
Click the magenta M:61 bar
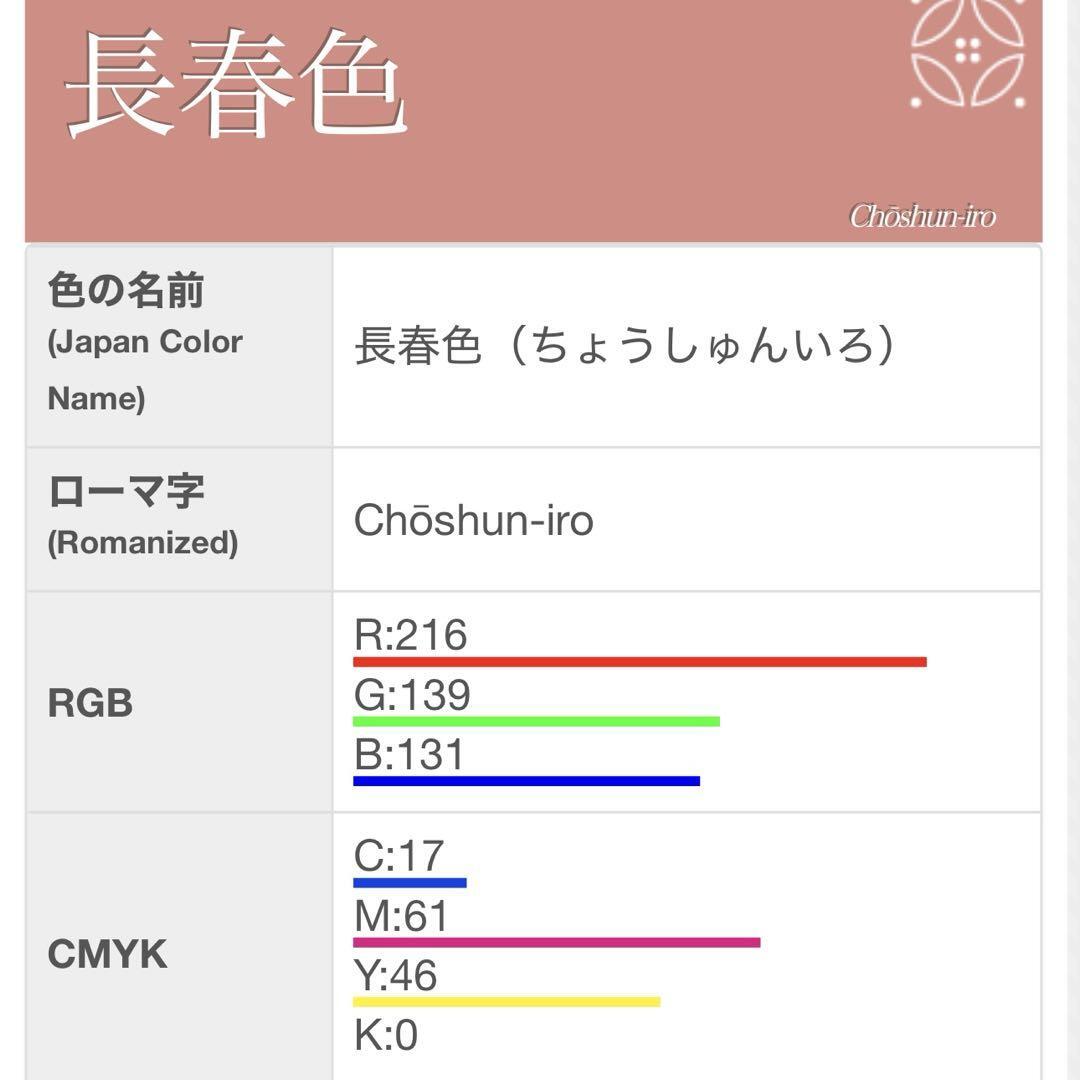556,942
